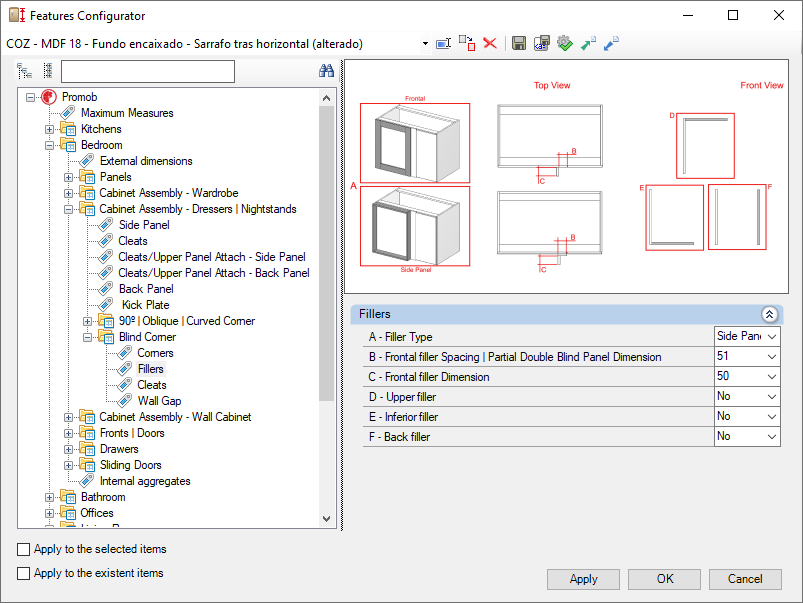This screenshot has height=603, width=803.
Task: Select Cleats/Upper Panel Attach - Side Panel
Action: pyautogui.click(x=212, y=257)
